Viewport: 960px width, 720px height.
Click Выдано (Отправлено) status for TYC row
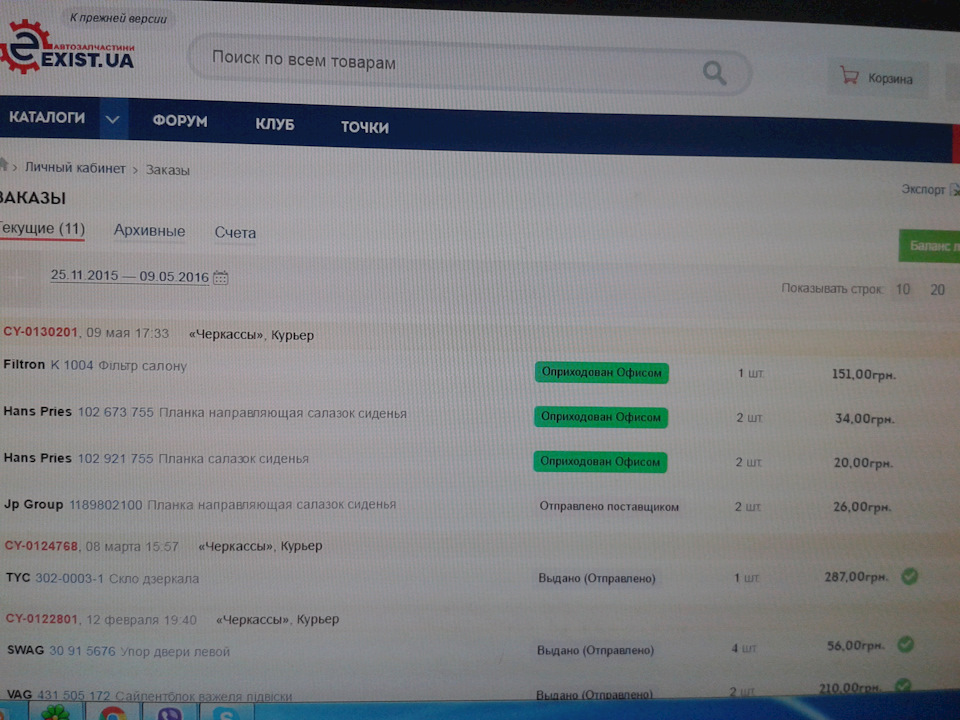coord(597,578)
